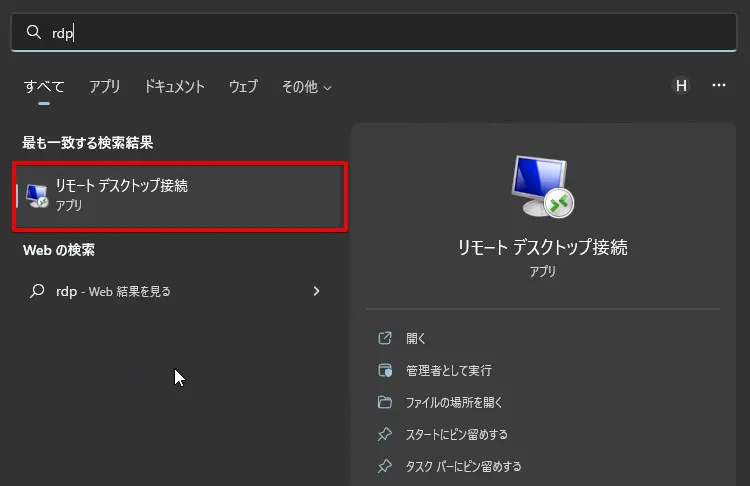Click small Remote Desktop icon in best match

coord(37,195)
